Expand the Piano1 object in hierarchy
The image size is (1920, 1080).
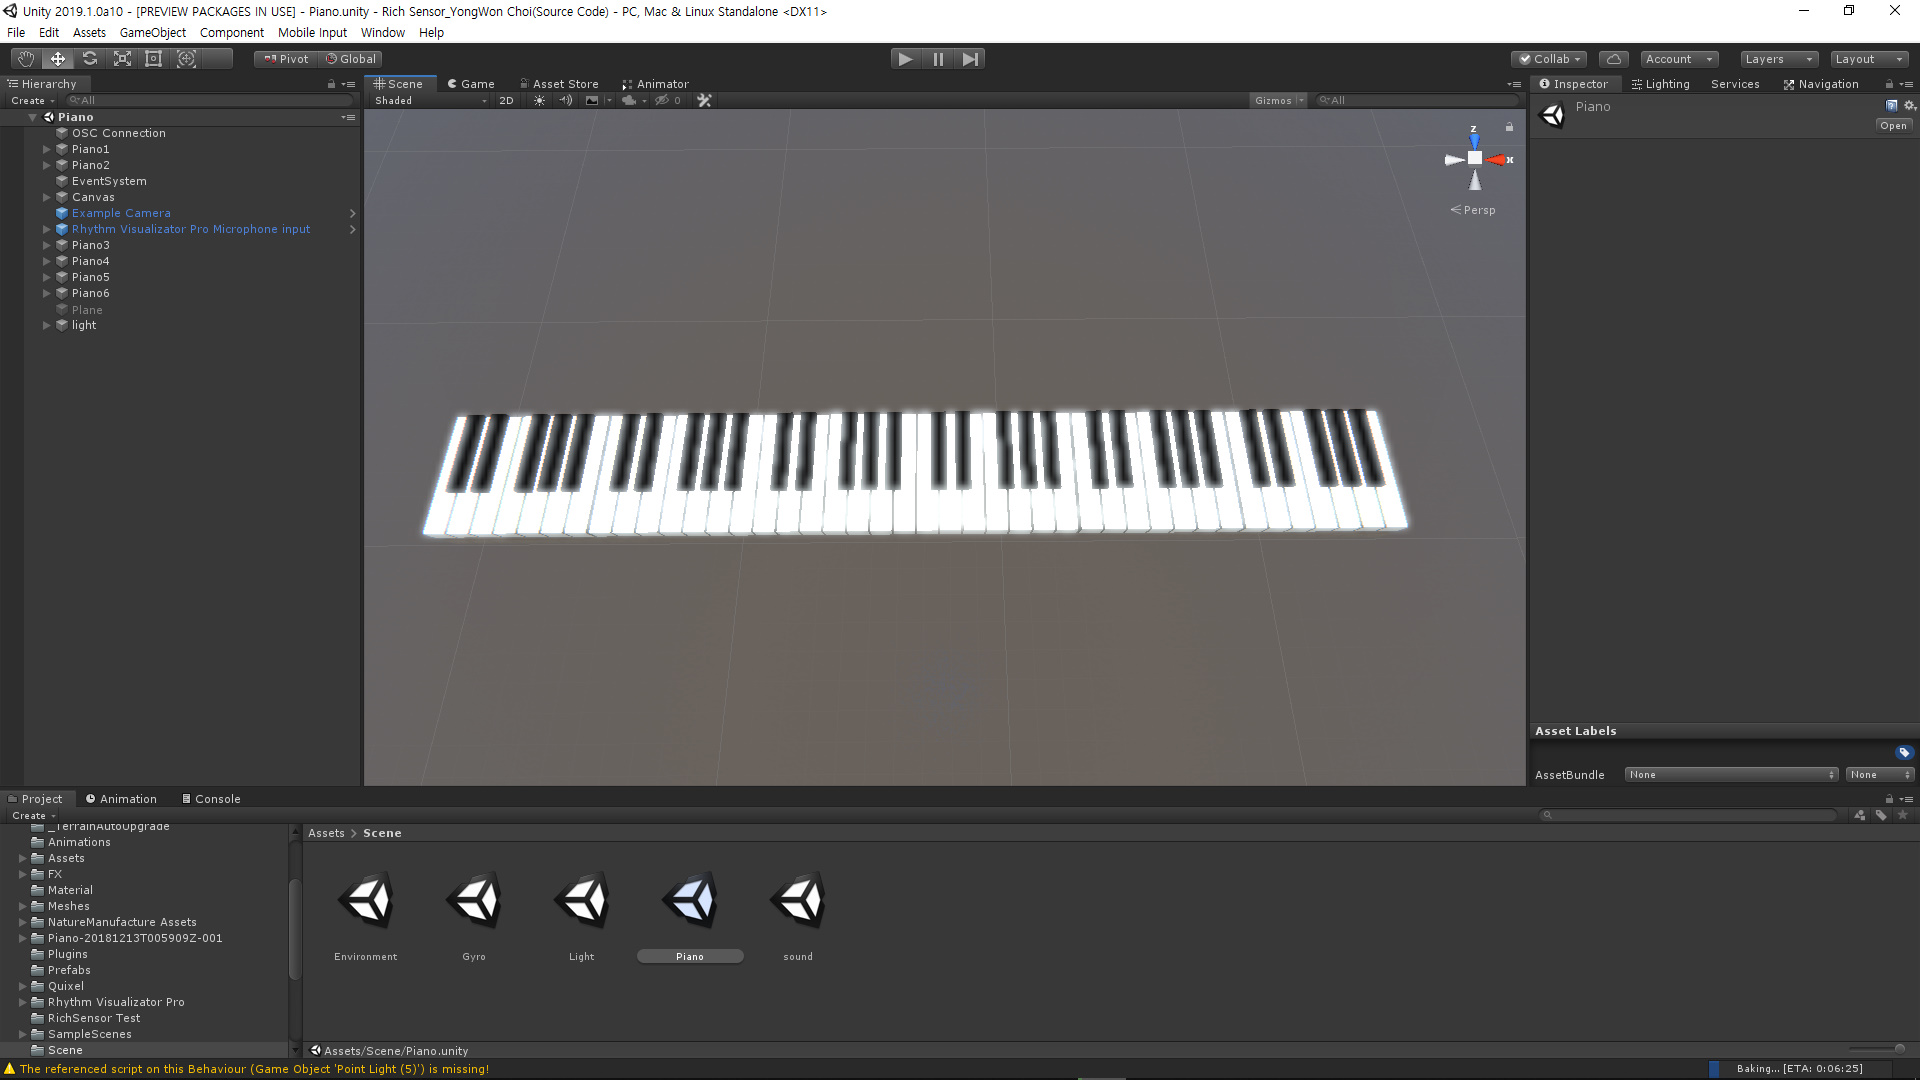46,149
